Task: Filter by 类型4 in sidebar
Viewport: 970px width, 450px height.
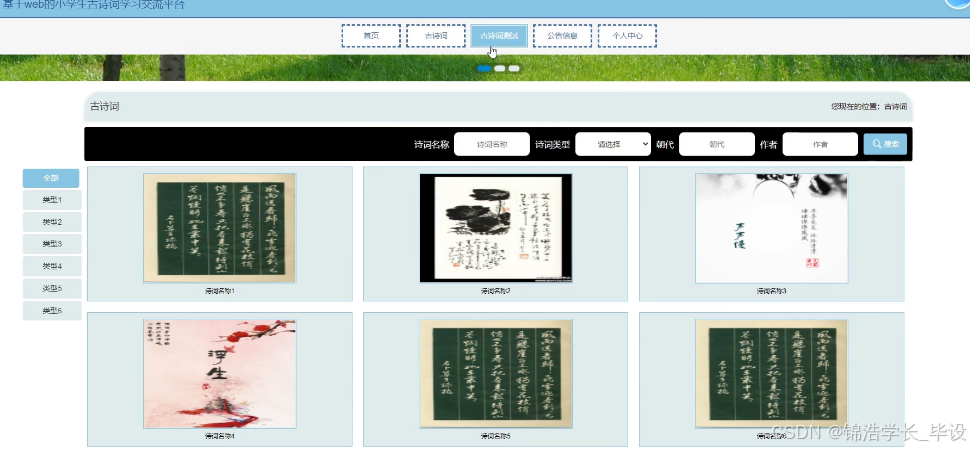Action: click(52, 266)
